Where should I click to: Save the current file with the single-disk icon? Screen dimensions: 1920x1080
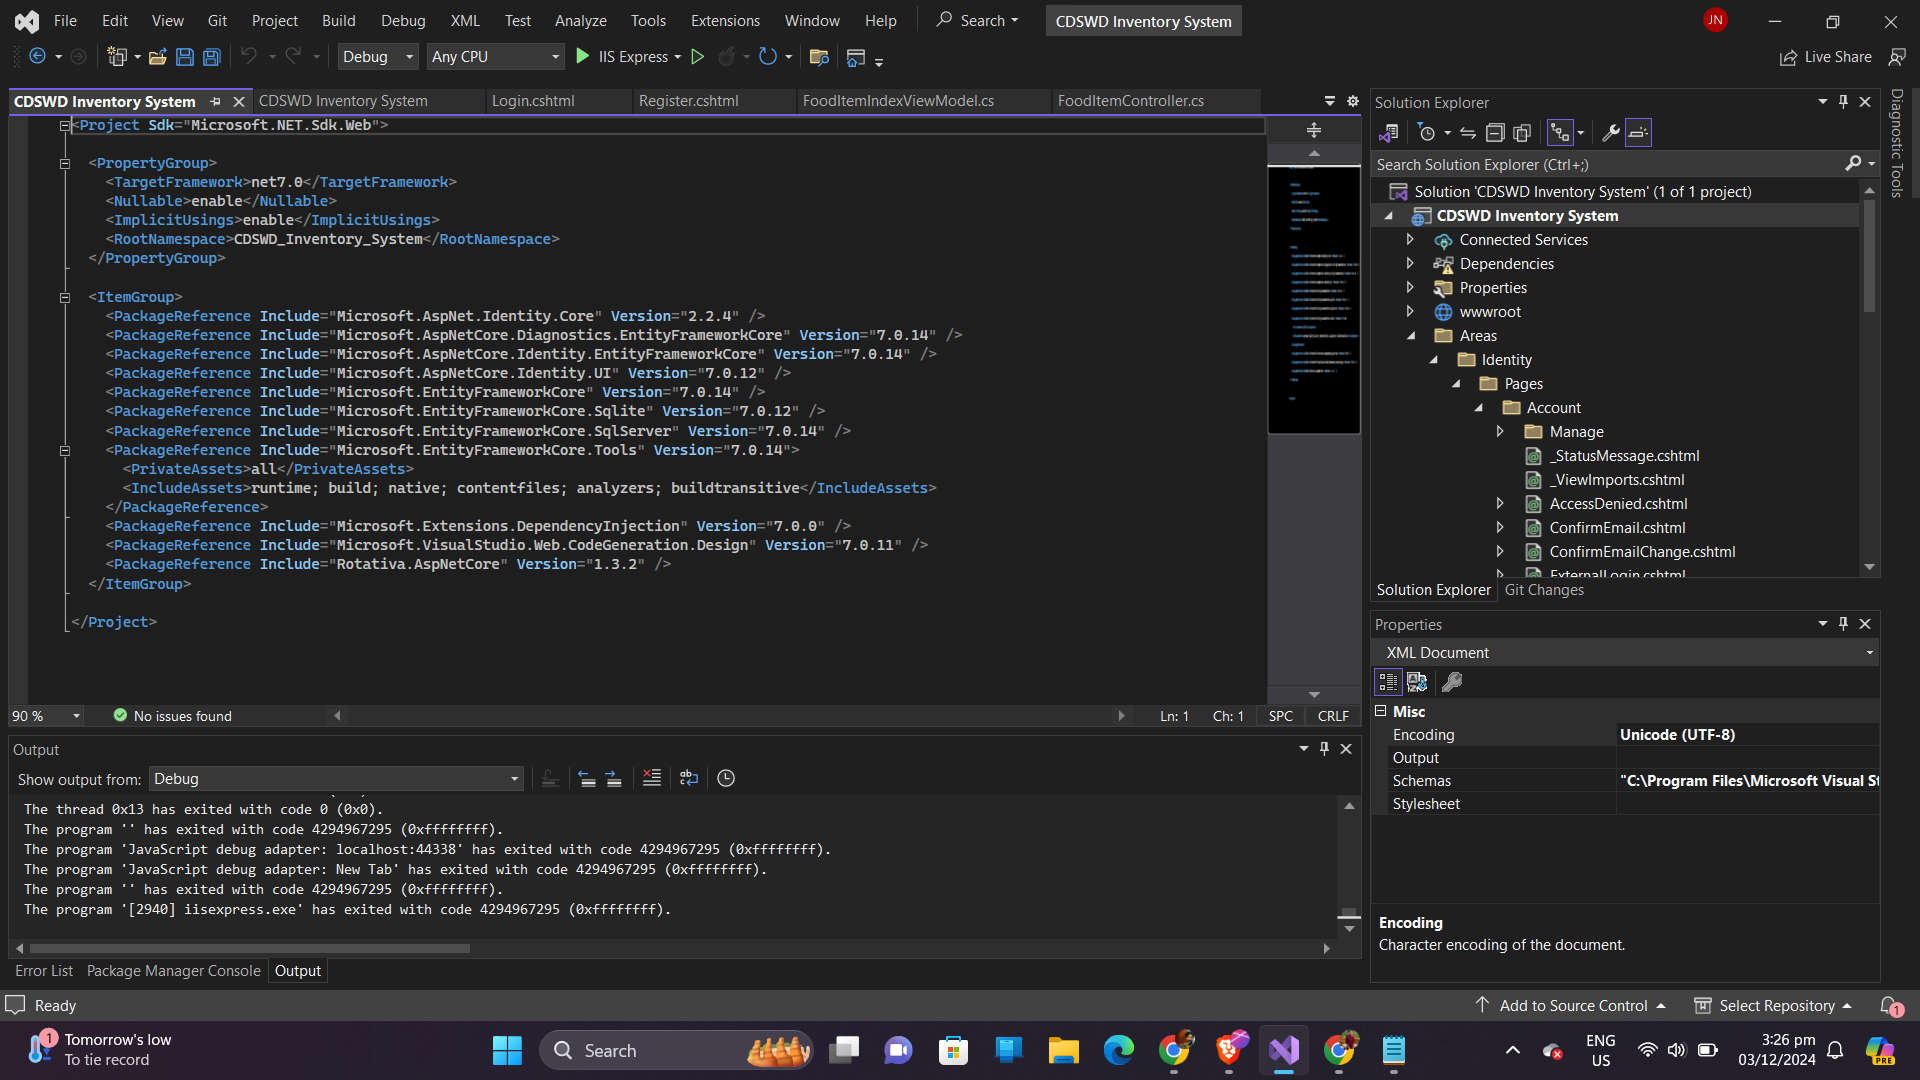[185, 57]
